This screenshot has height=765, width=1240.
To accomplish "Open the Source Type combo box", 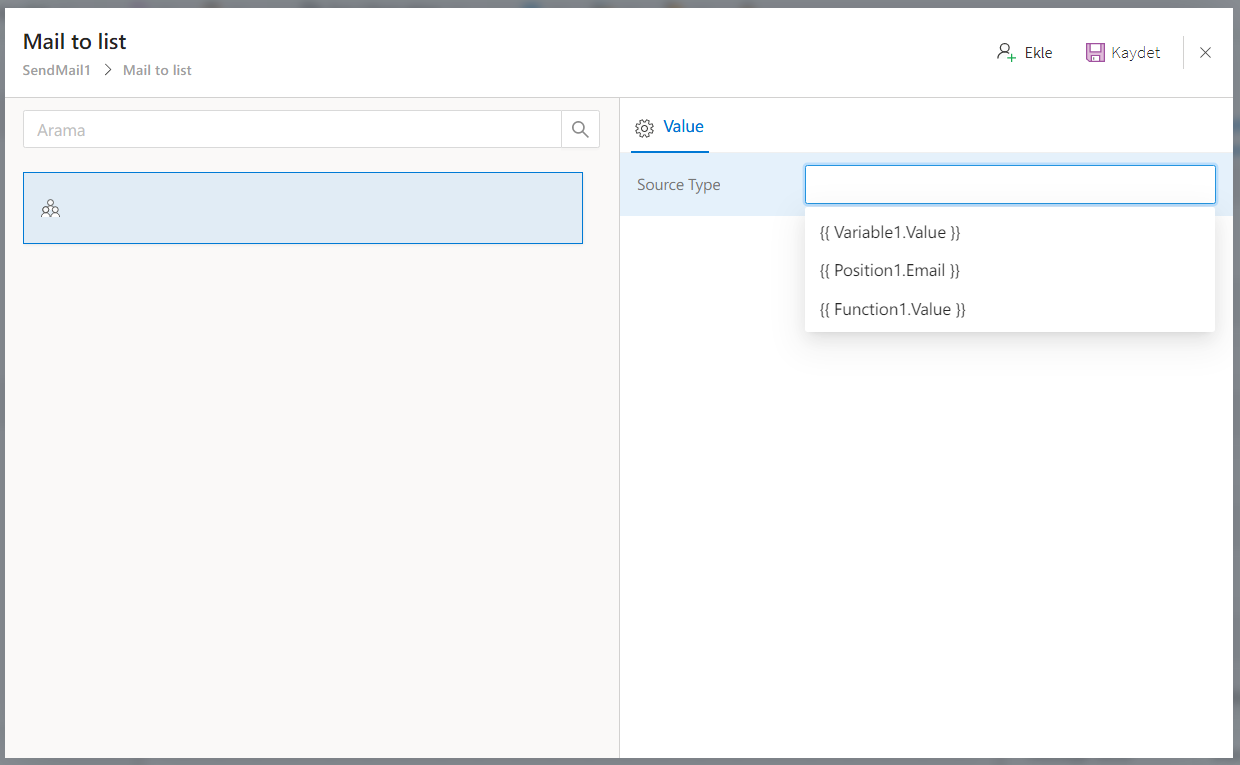I will pos(1010,185).
